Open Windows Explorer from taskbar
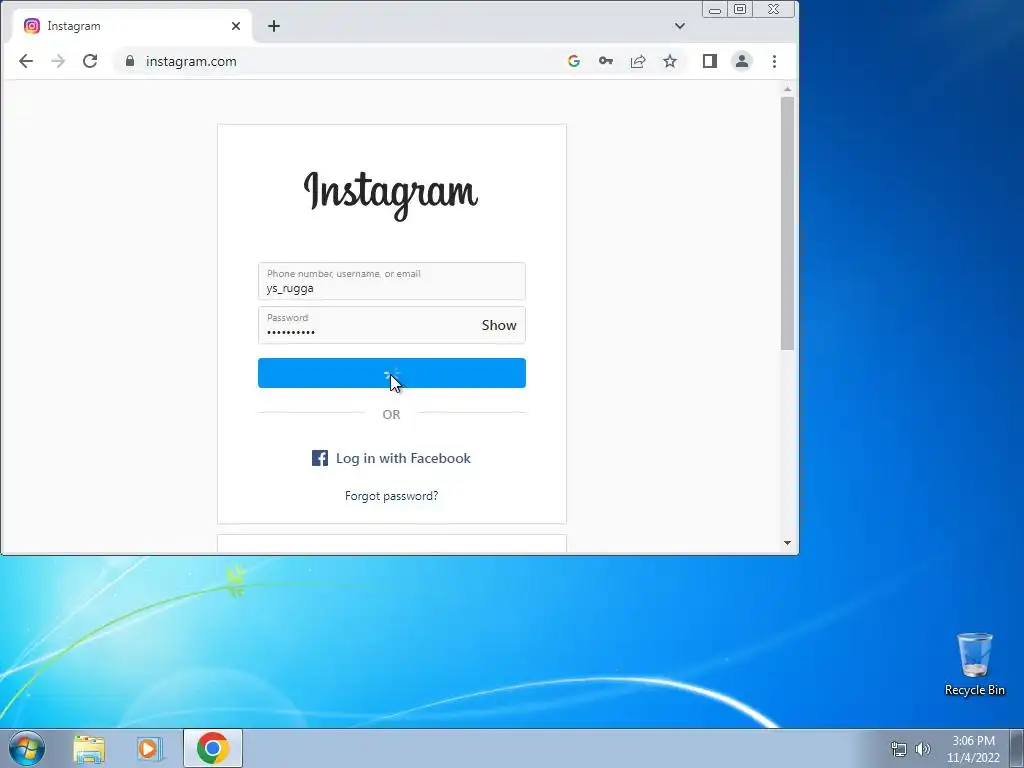Viewport: 1024px width, 768px height. (x=89, y=749)
